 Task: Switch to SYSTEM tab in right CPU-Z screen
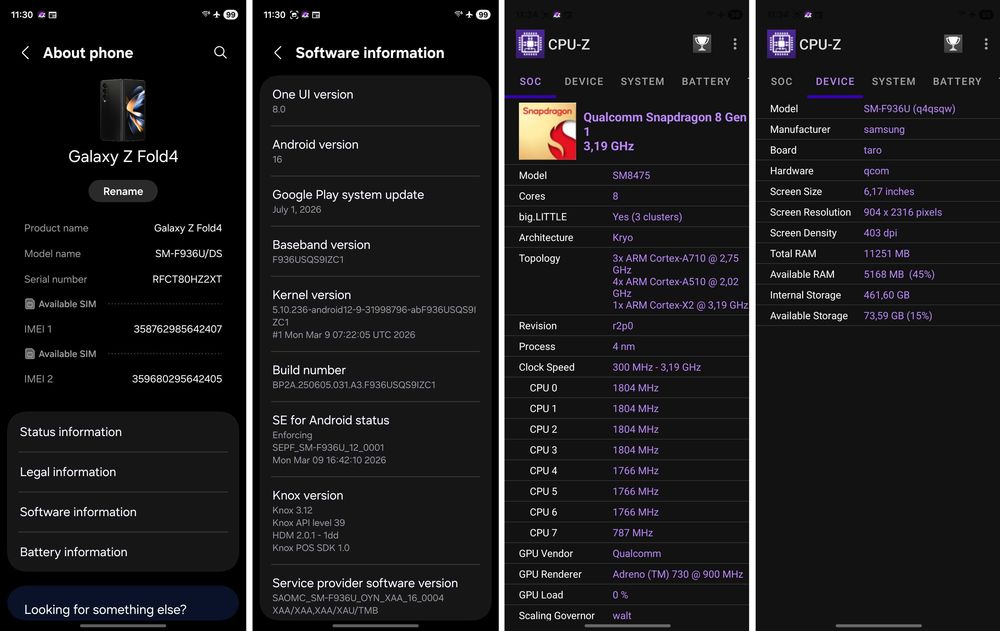(x=893, y=82)
